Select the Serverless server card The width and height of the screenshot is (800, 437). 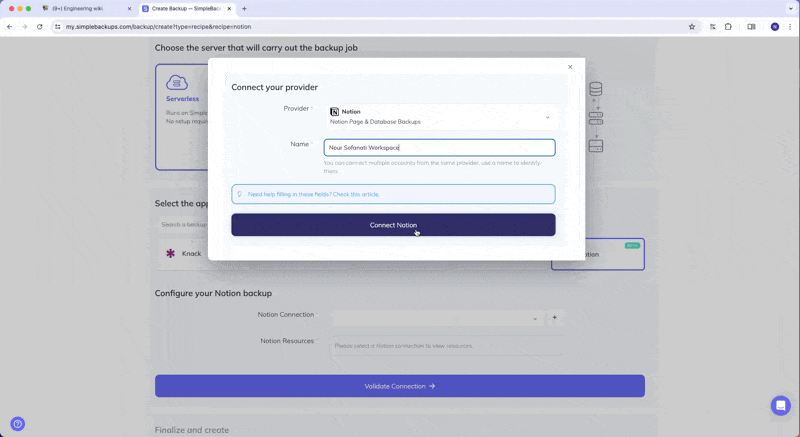pyautogui.click(x=182, y=117)
